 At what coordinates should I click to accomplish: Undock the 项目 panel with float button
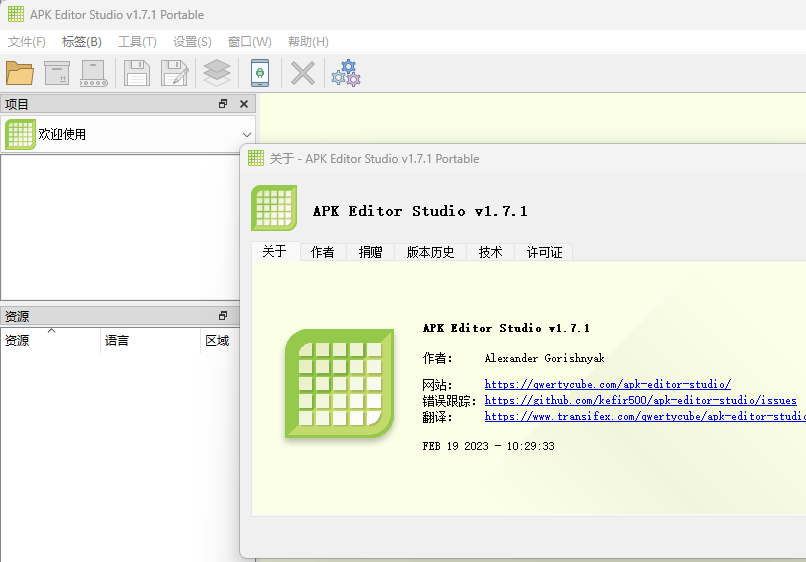pyautogui.click(x=223, y=104)
